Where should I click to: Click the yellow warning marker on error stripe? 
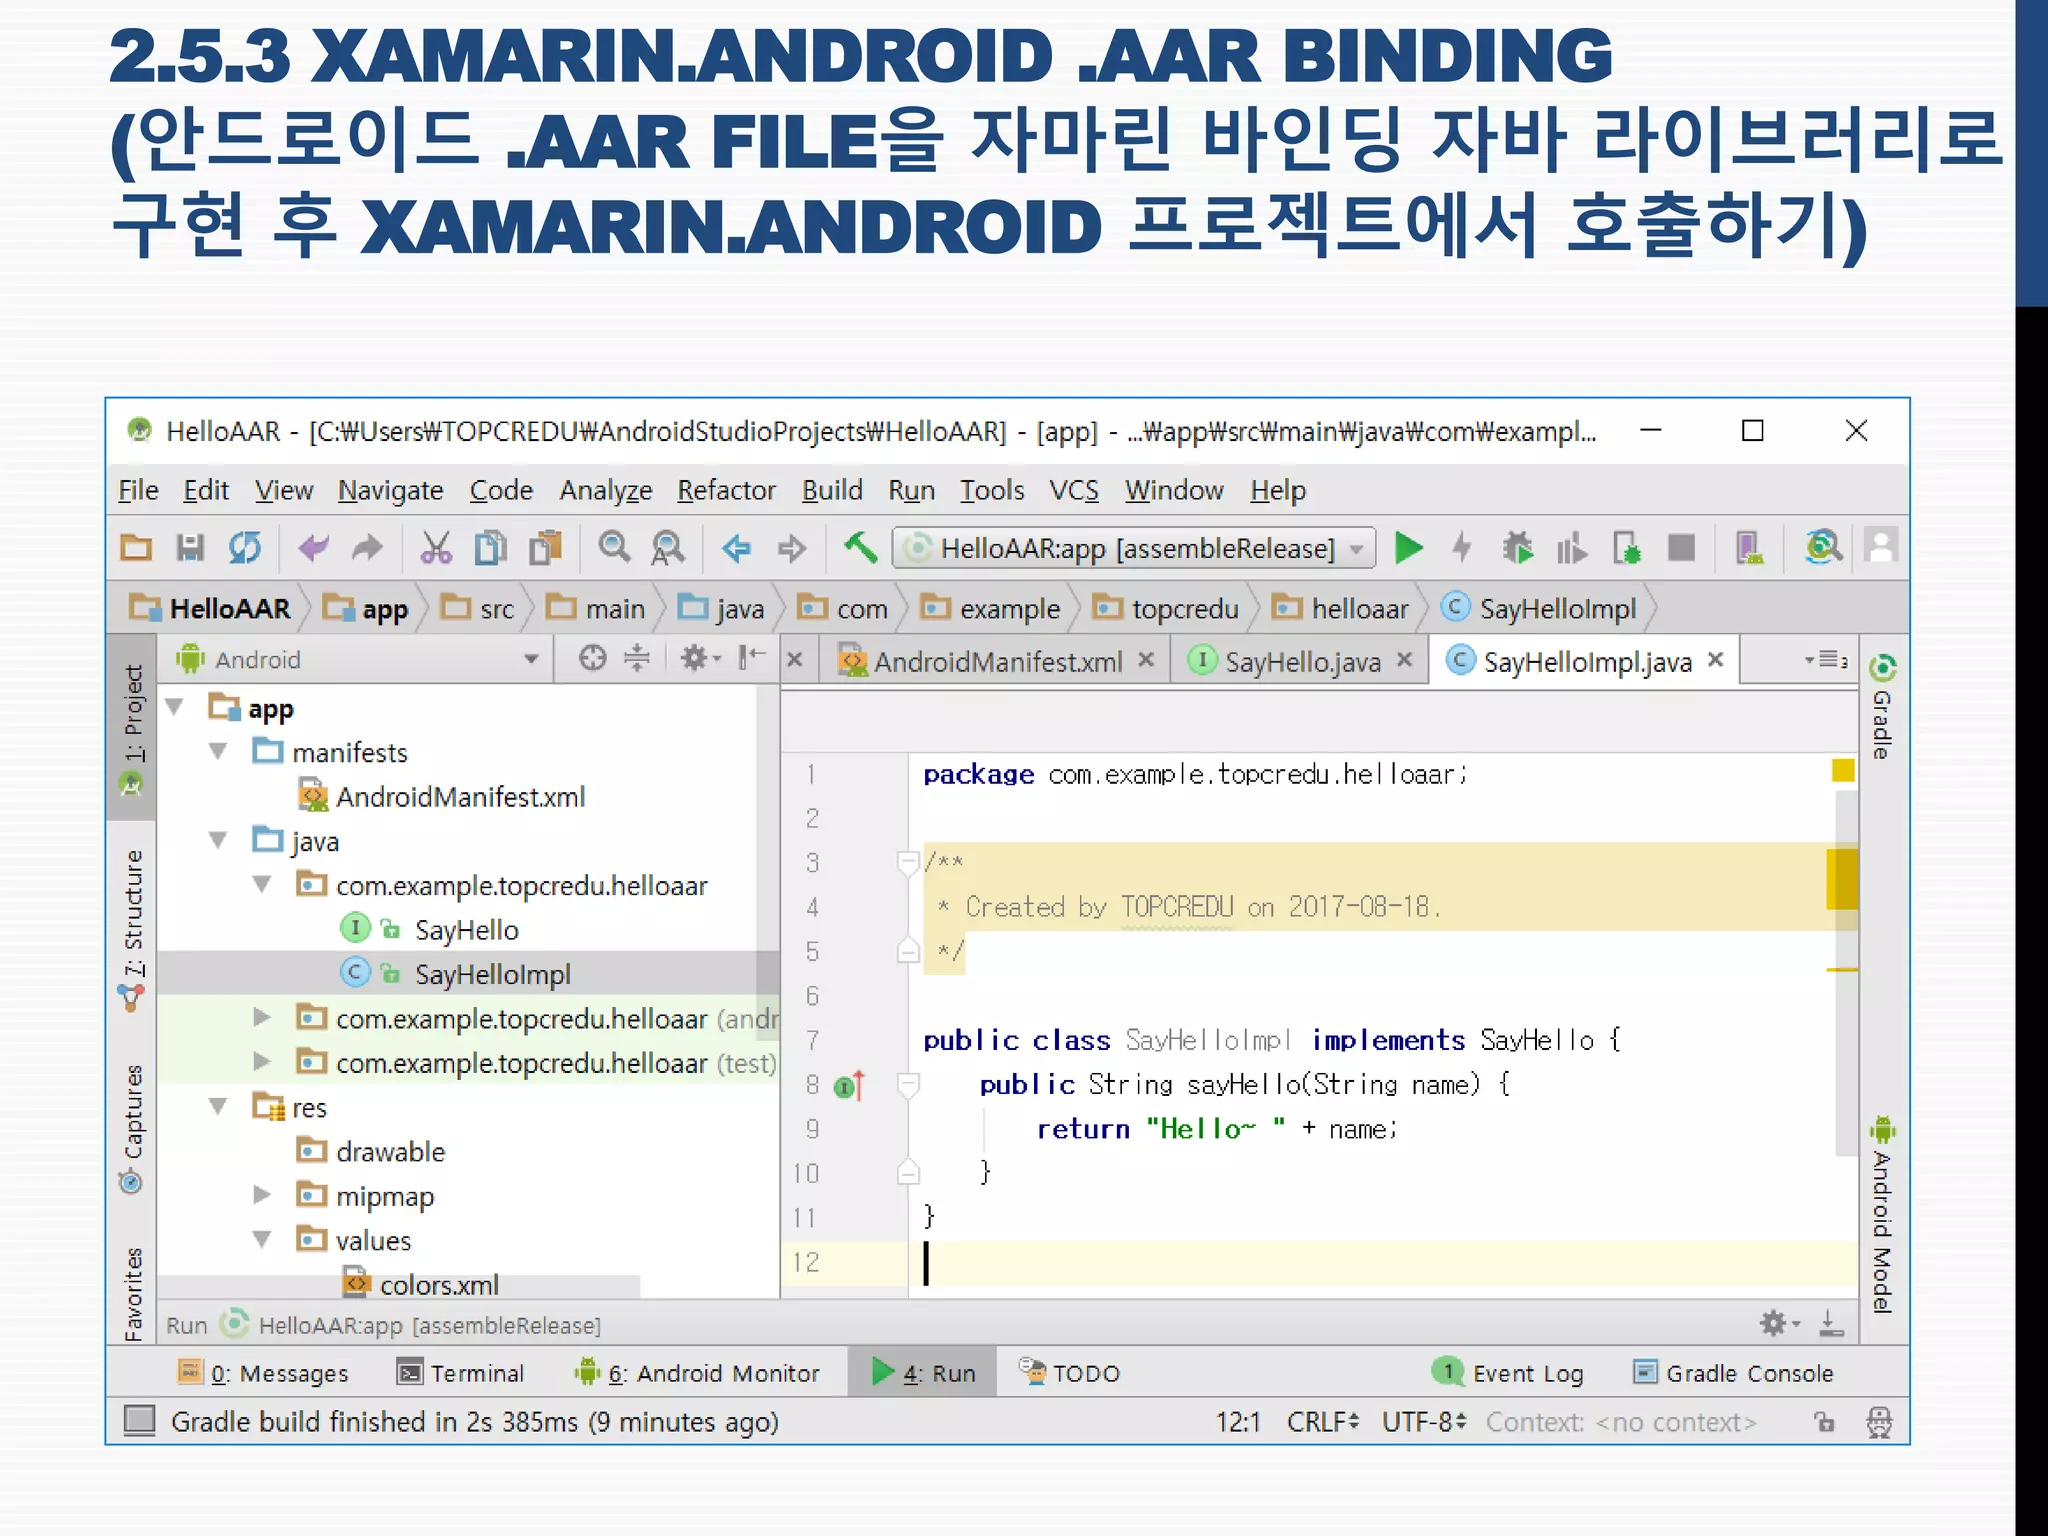pos(1842,879)
